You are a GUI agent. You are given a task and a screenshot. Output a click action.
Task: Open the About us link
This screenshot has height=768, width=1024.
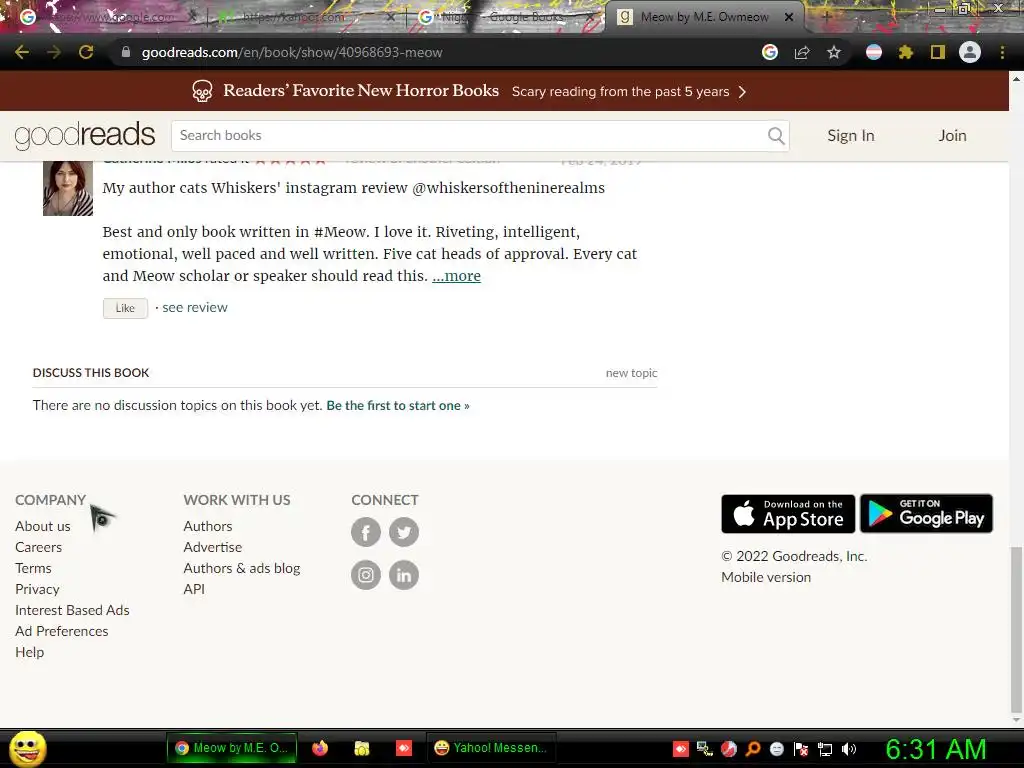click(x=42, y=526)
